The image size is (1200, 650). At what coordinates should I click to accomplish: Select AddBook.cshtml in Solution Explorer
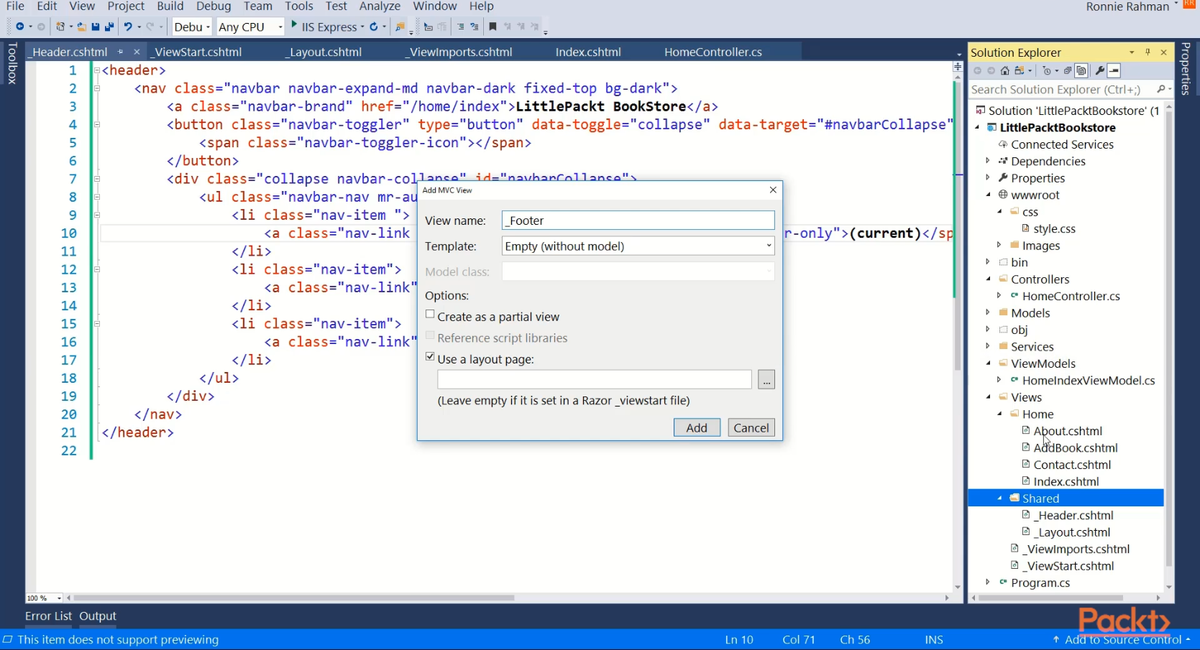pyautogui.click(x=1075, y=448)
